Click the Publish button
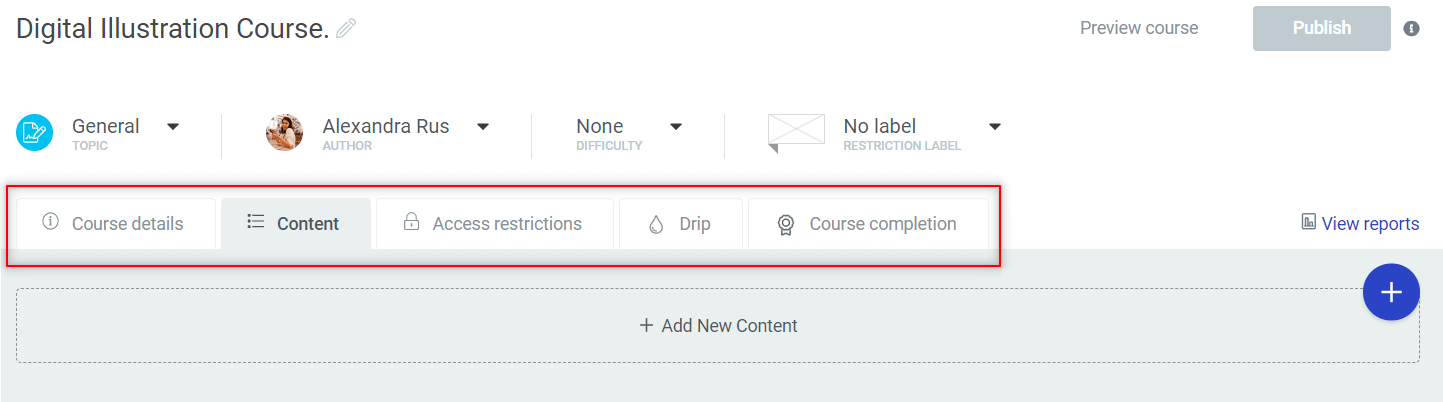This screenshot has width=1443, height=402. [x=1321, y=28]
